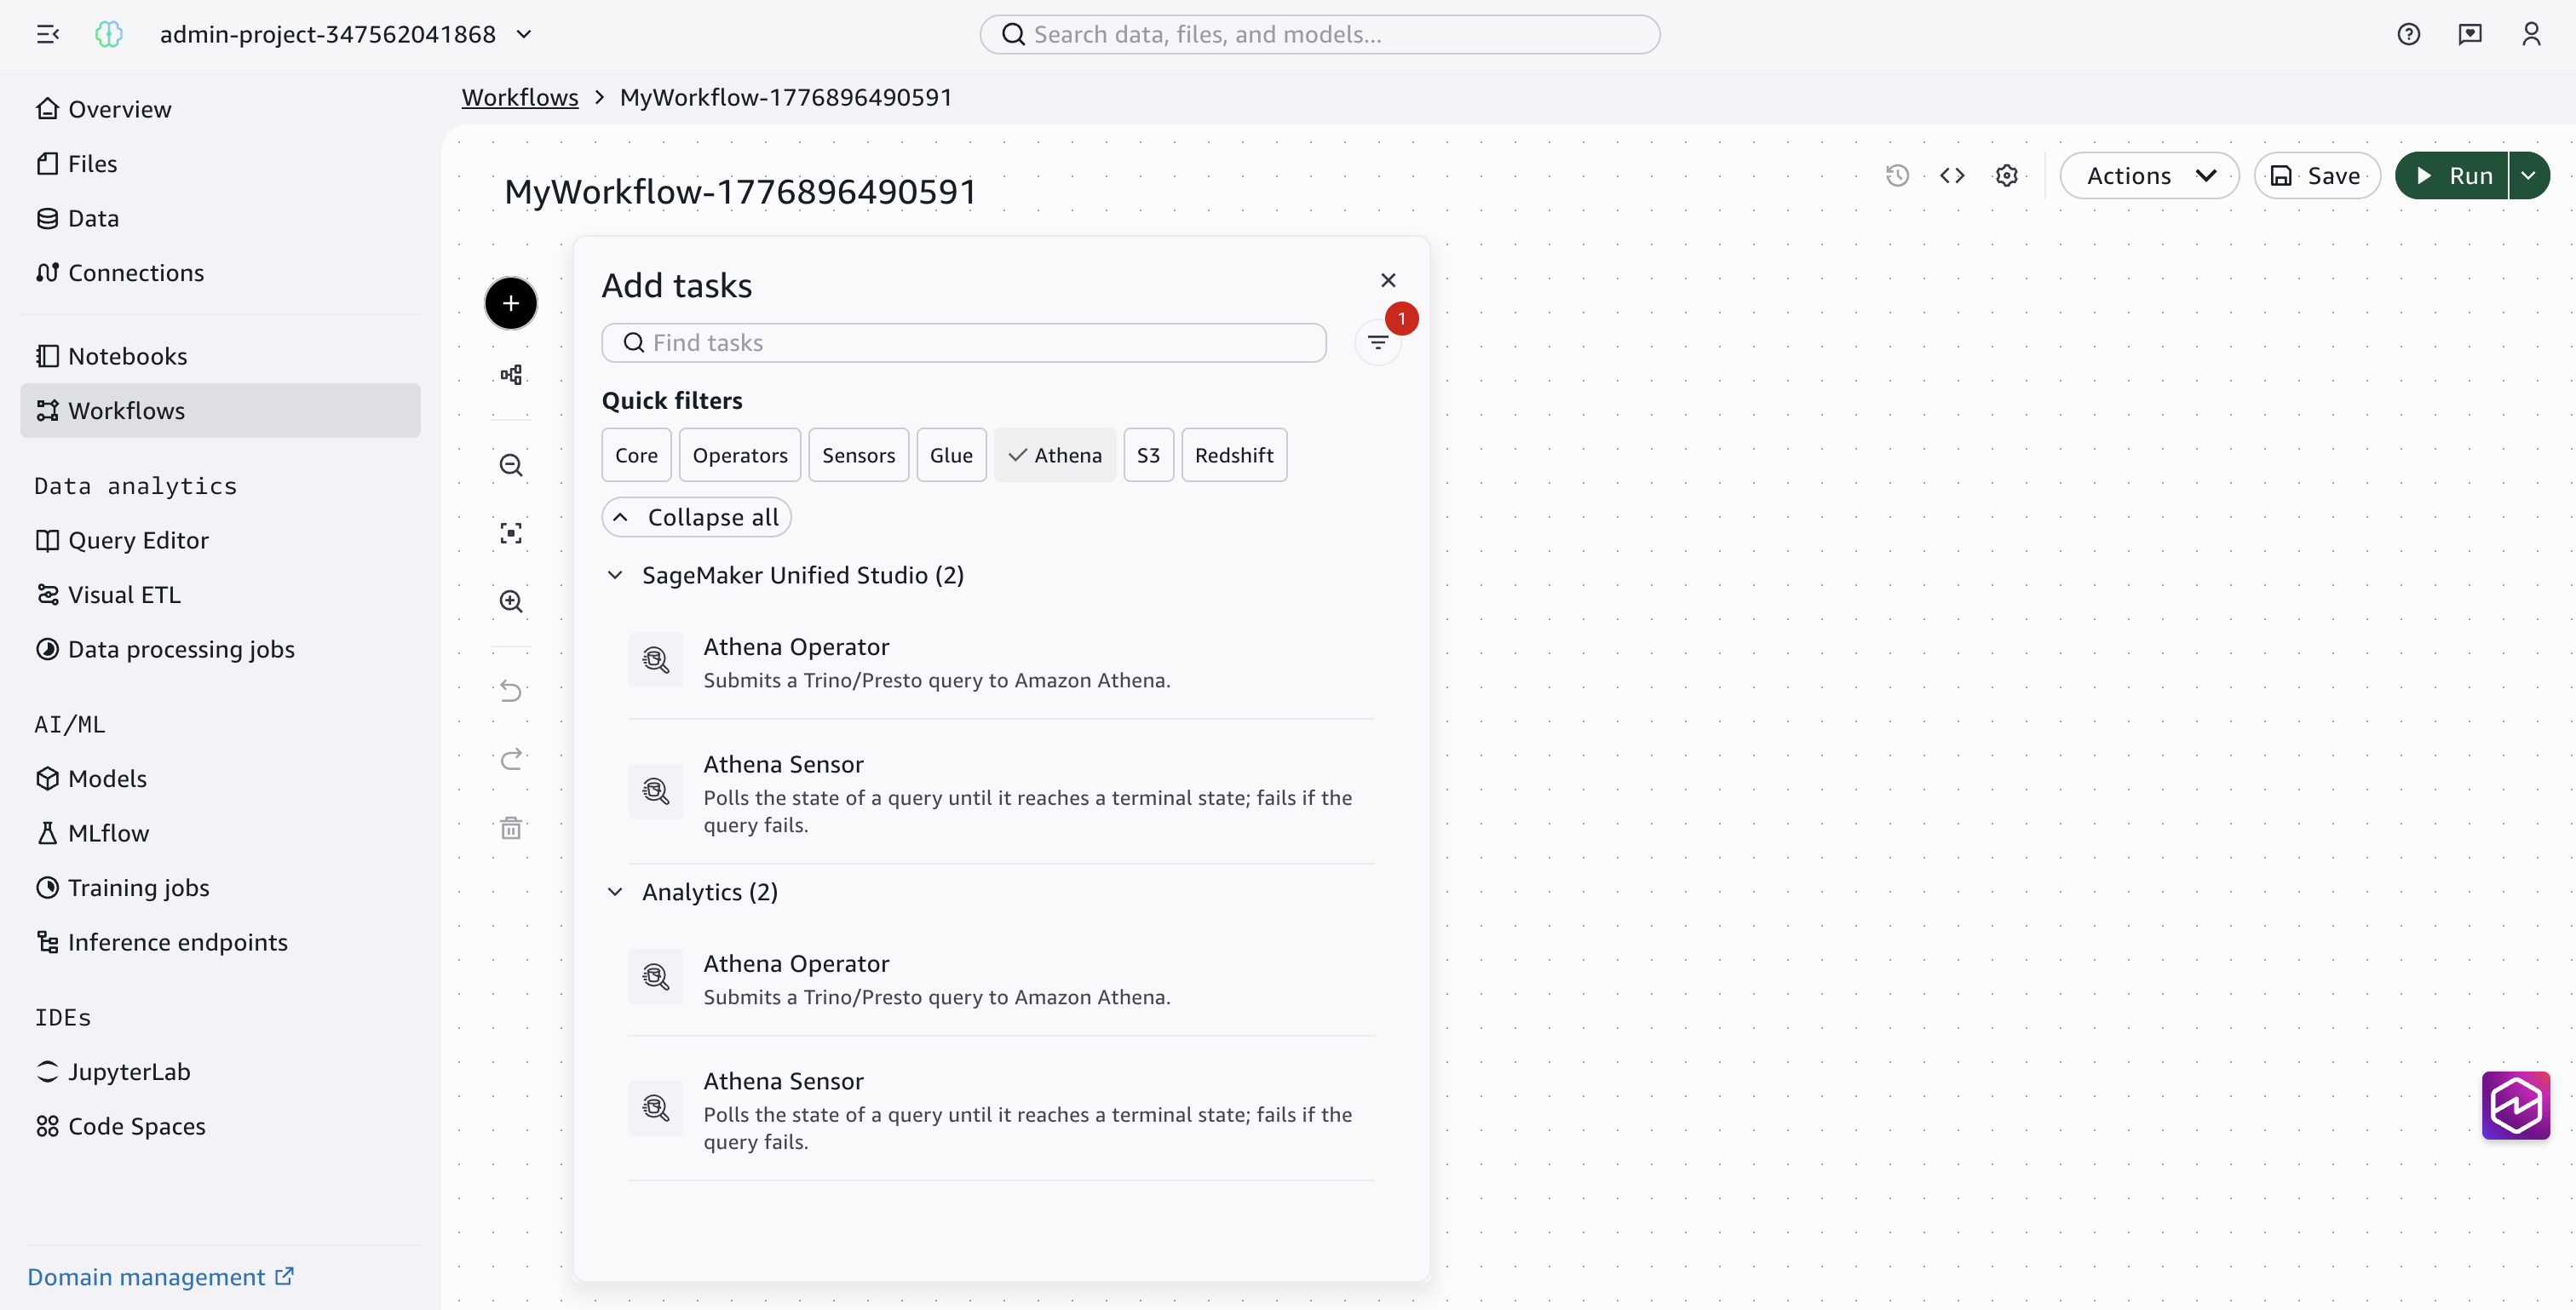Click the Athena Operator icon under SageMaker Unified Studio
2576x1310 pixels.
(x=656, y=660)
